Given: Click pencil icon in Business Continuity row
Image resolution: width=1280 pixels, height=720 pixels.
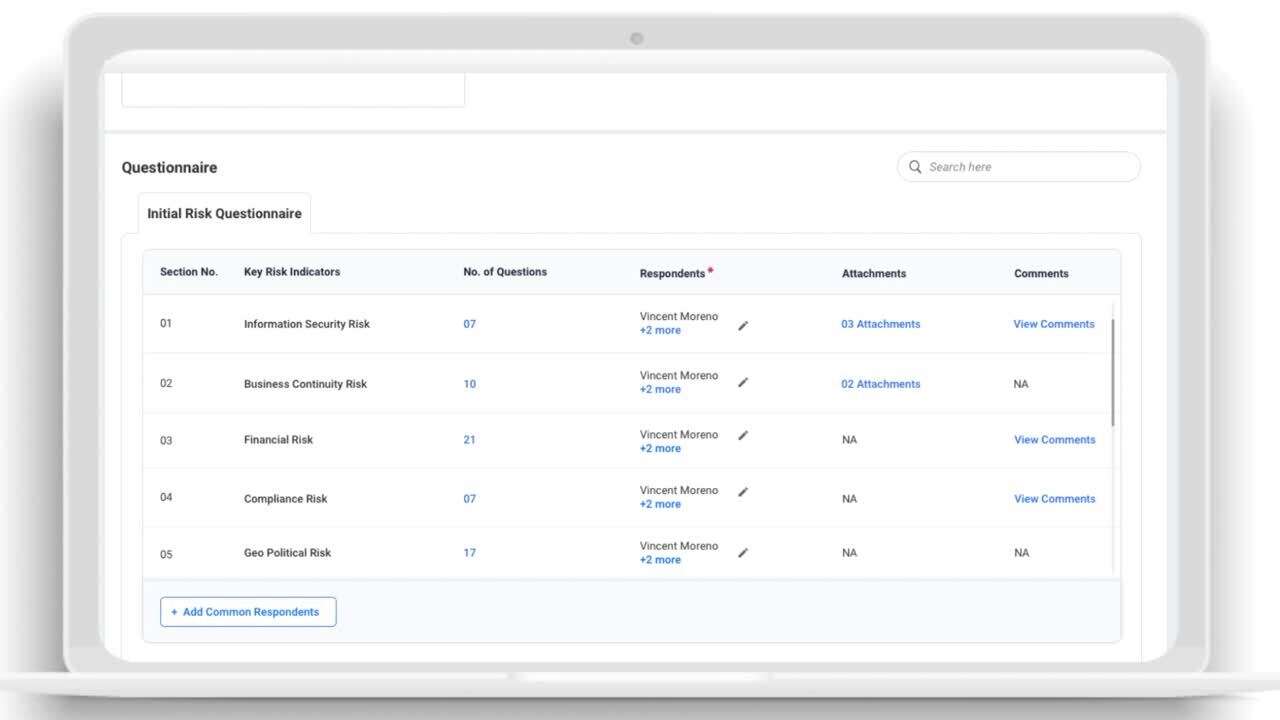Looking at the screenshot, I should pos(743,382).
